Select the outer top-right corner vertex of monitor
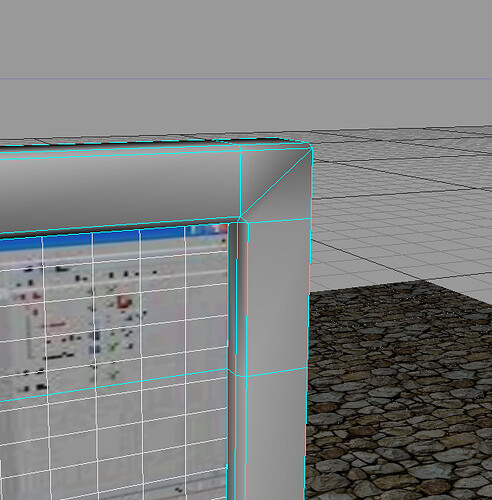 311,148
